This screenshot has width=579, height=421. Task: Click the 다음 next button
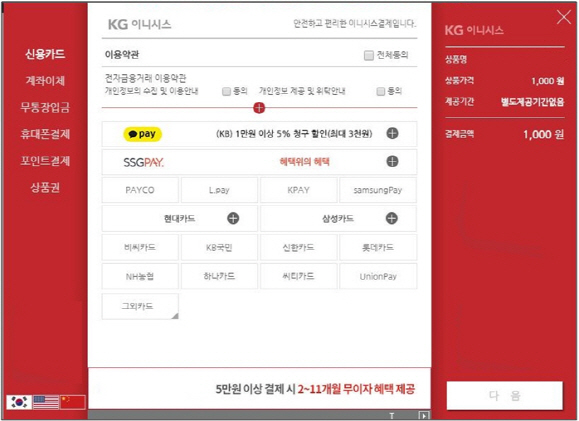tap(505, 396)
